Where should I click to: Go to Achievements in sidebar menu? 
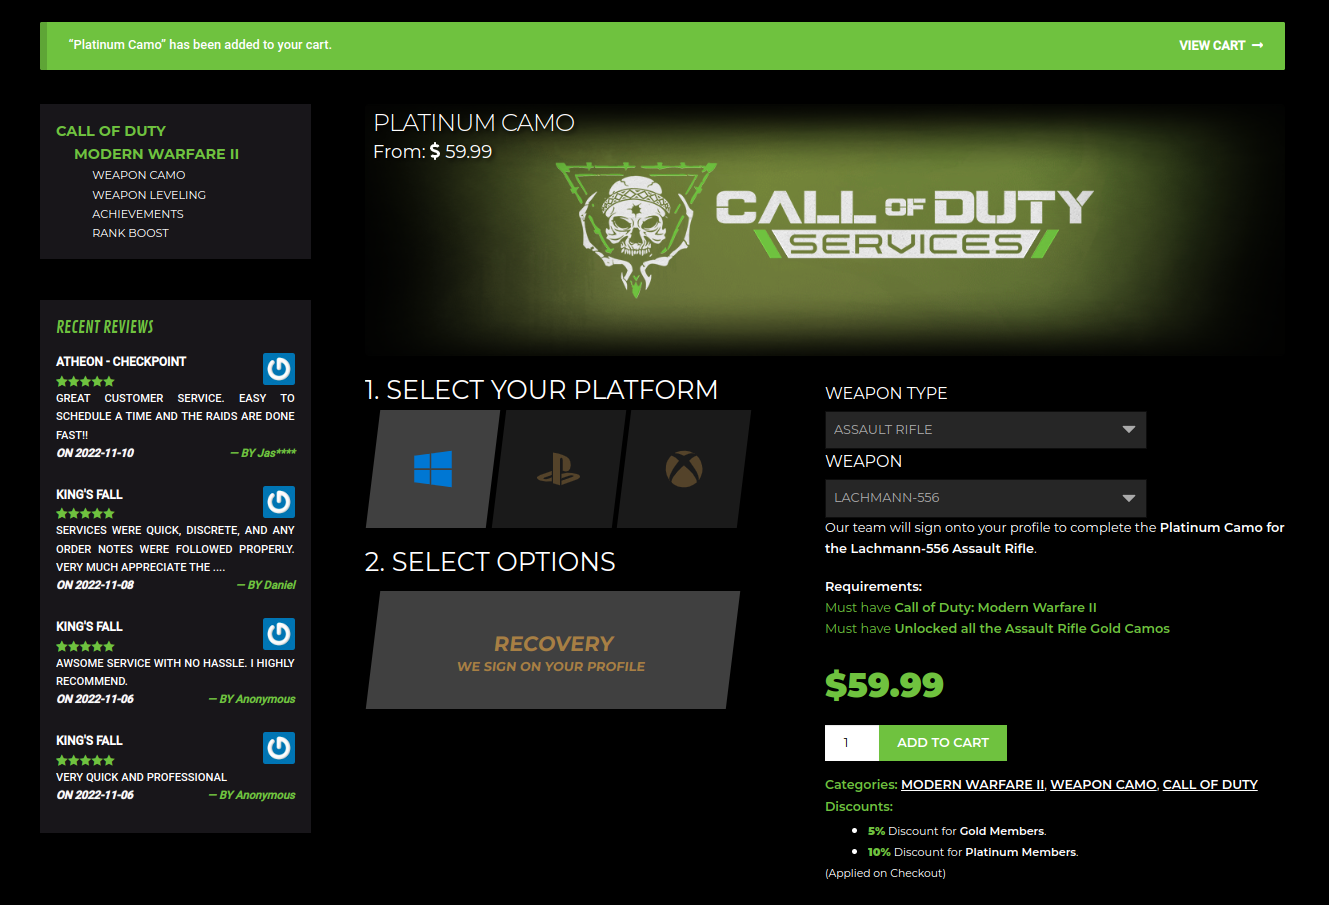(138, 214)
